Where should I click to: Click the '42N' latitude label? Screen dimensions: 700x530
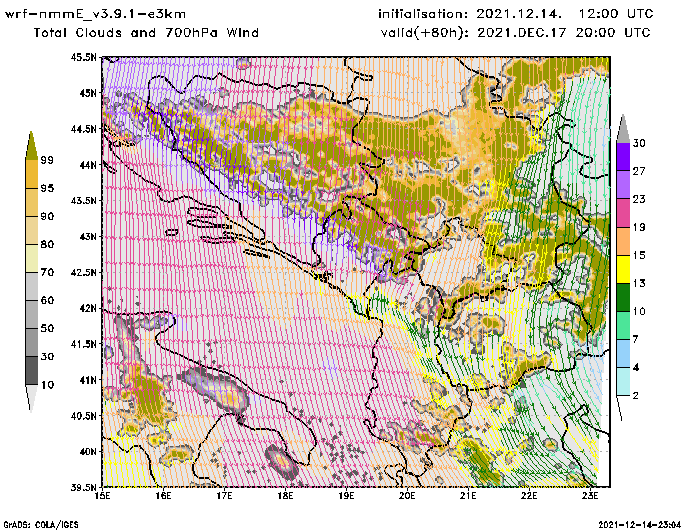point(88,308)
